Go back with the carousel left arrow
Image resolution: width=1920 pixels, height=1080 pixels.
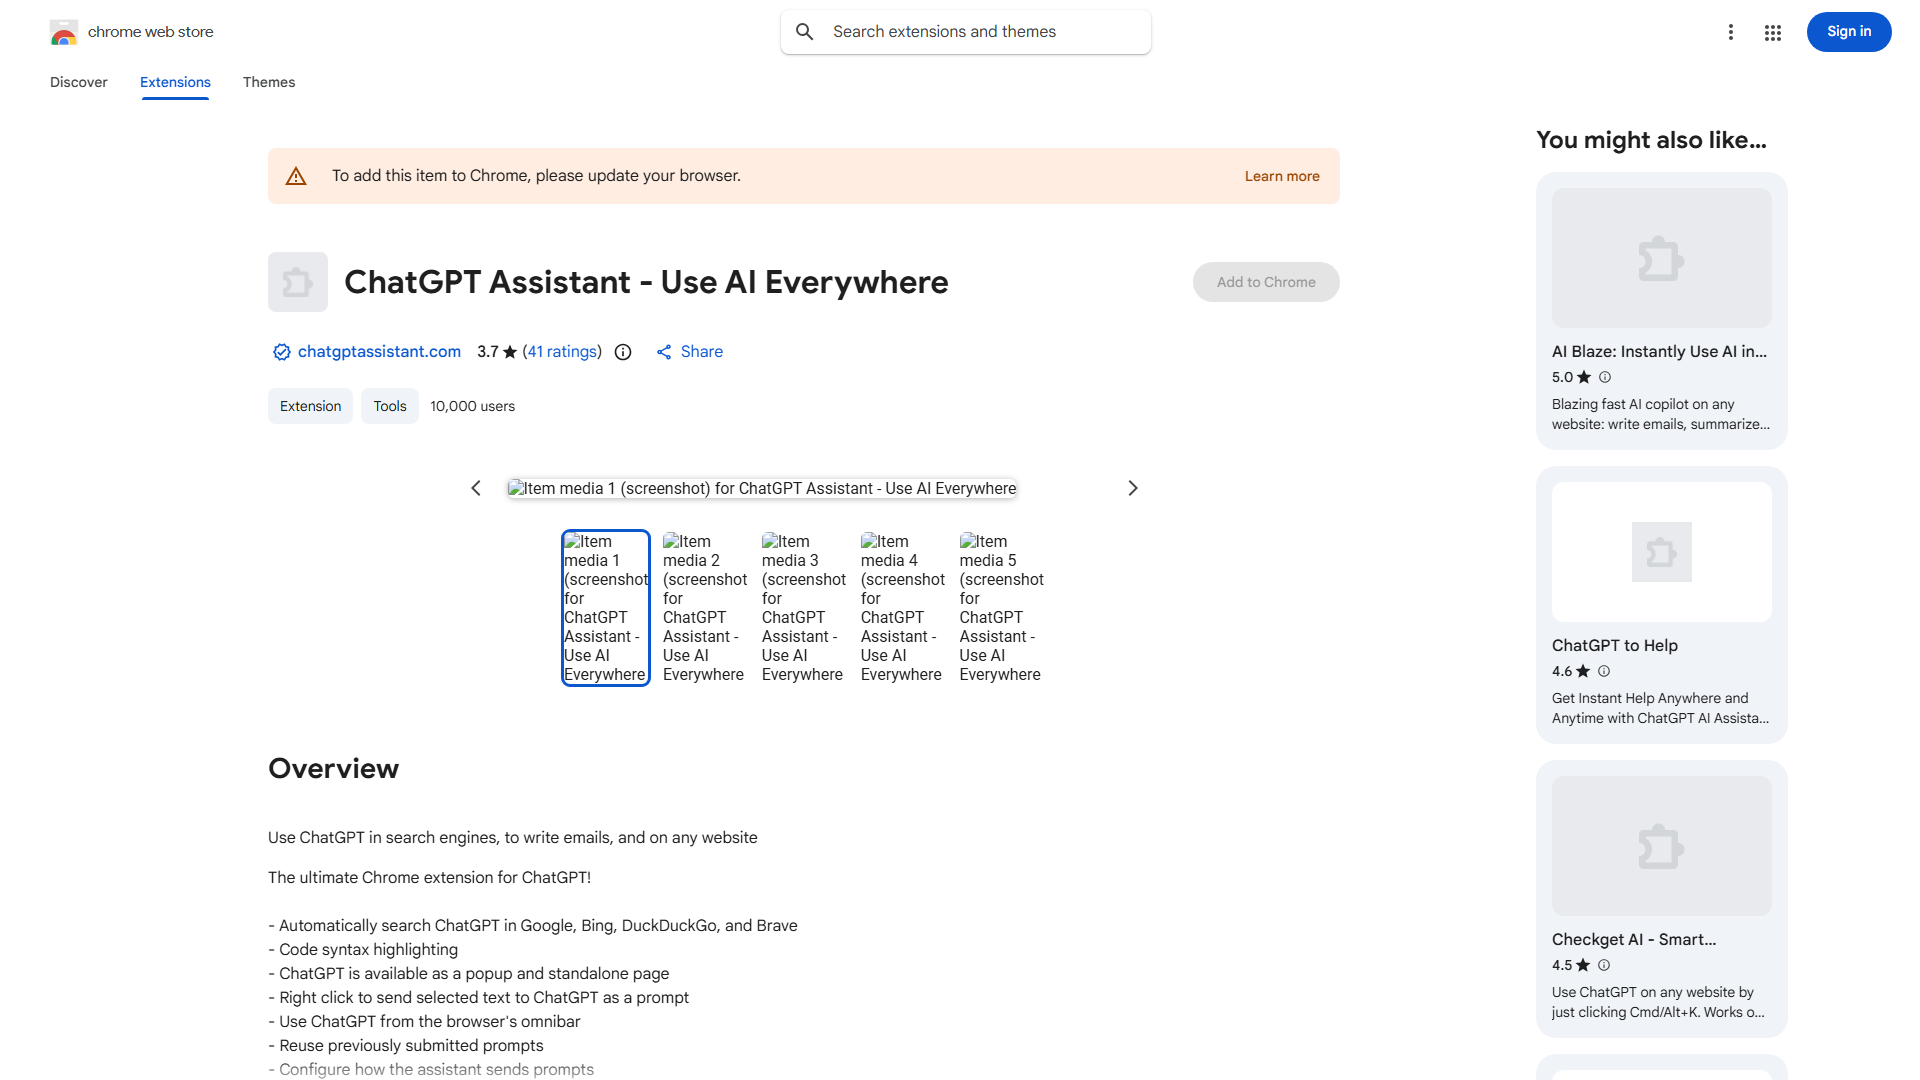click(476, 488)
